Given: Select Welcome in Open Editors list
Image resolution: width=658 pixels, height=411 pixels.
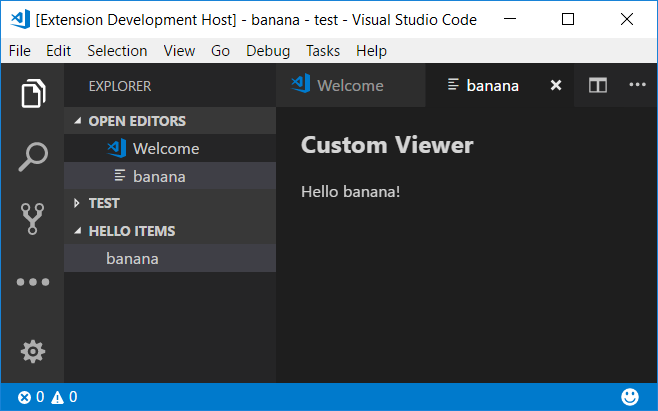Looking at the screenshot, I should point(170,149).
